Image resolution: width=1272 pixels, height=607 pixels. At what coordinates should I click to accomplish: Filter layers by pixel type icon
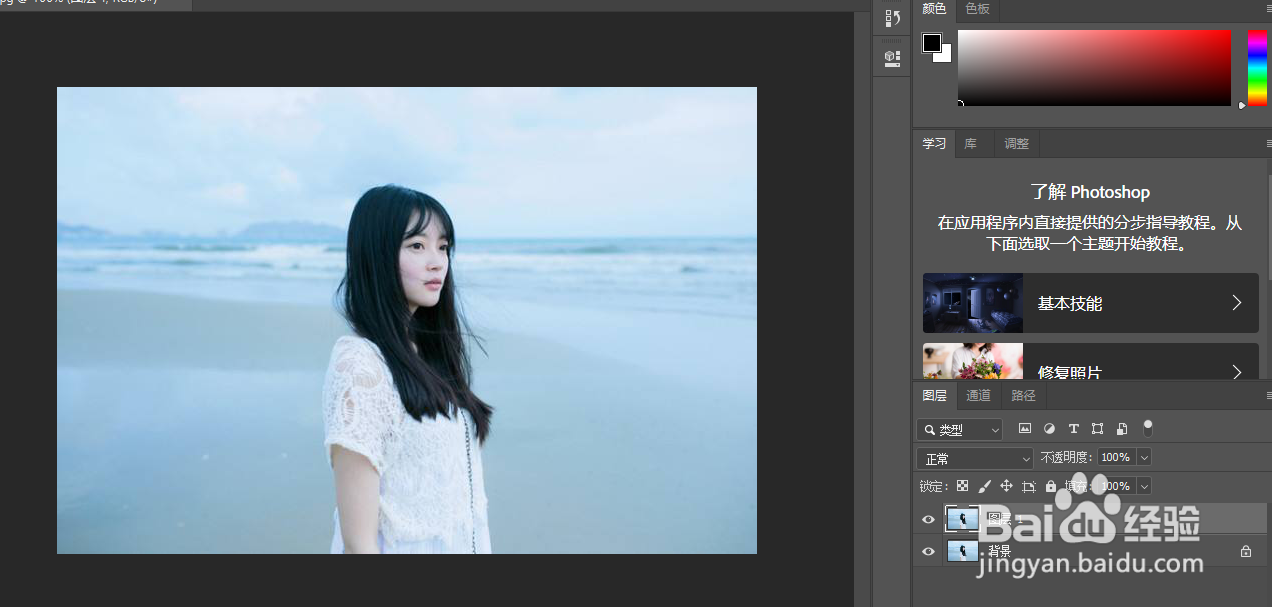point(1025,428)
